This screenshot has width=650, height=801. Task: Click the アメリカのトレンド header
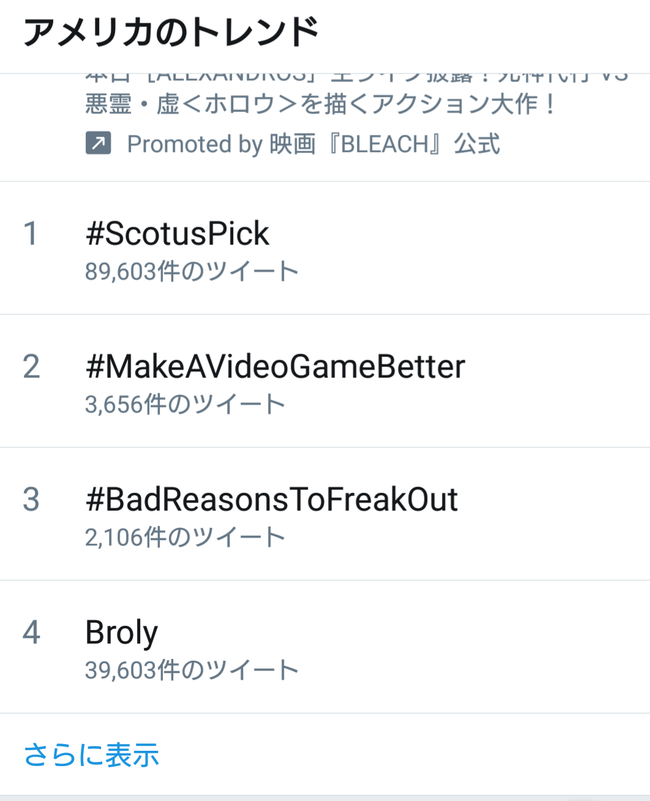pos(171,32)
